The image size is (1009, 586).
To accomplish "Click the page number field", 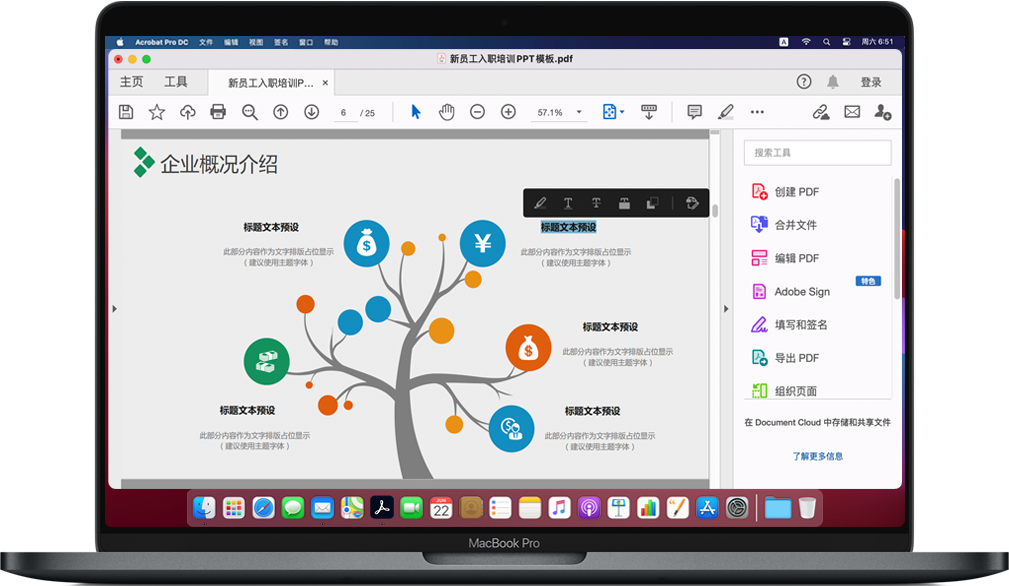I will point(344,113).
